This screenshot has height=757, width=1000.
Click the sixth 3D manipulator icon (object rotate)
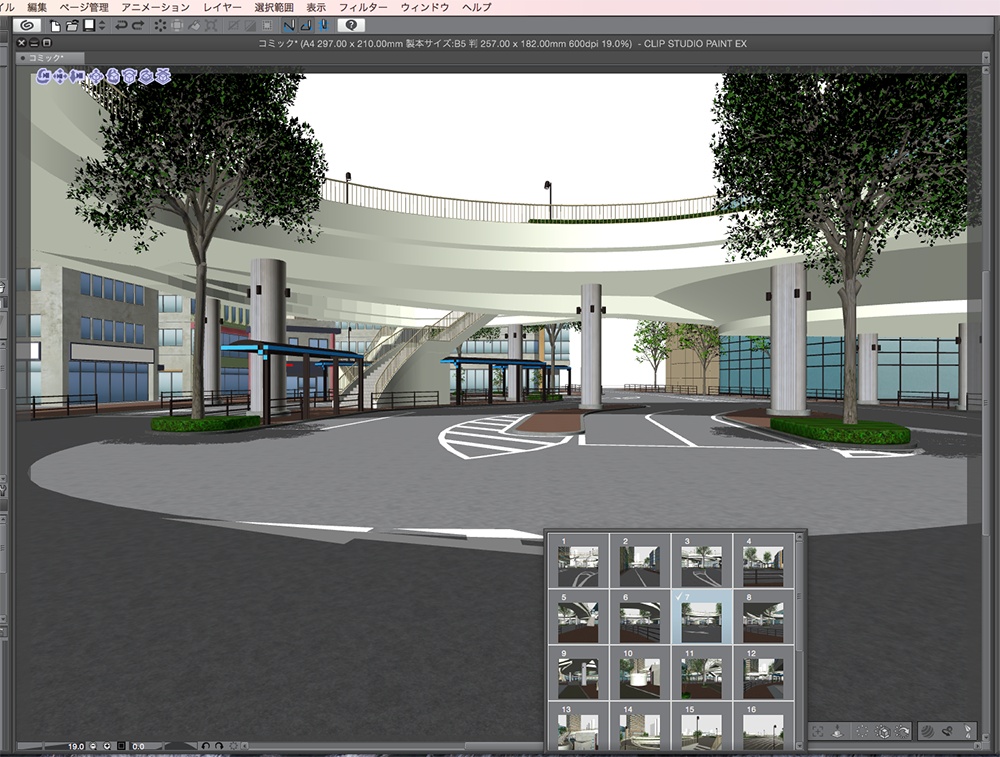[x=129, y=77]
